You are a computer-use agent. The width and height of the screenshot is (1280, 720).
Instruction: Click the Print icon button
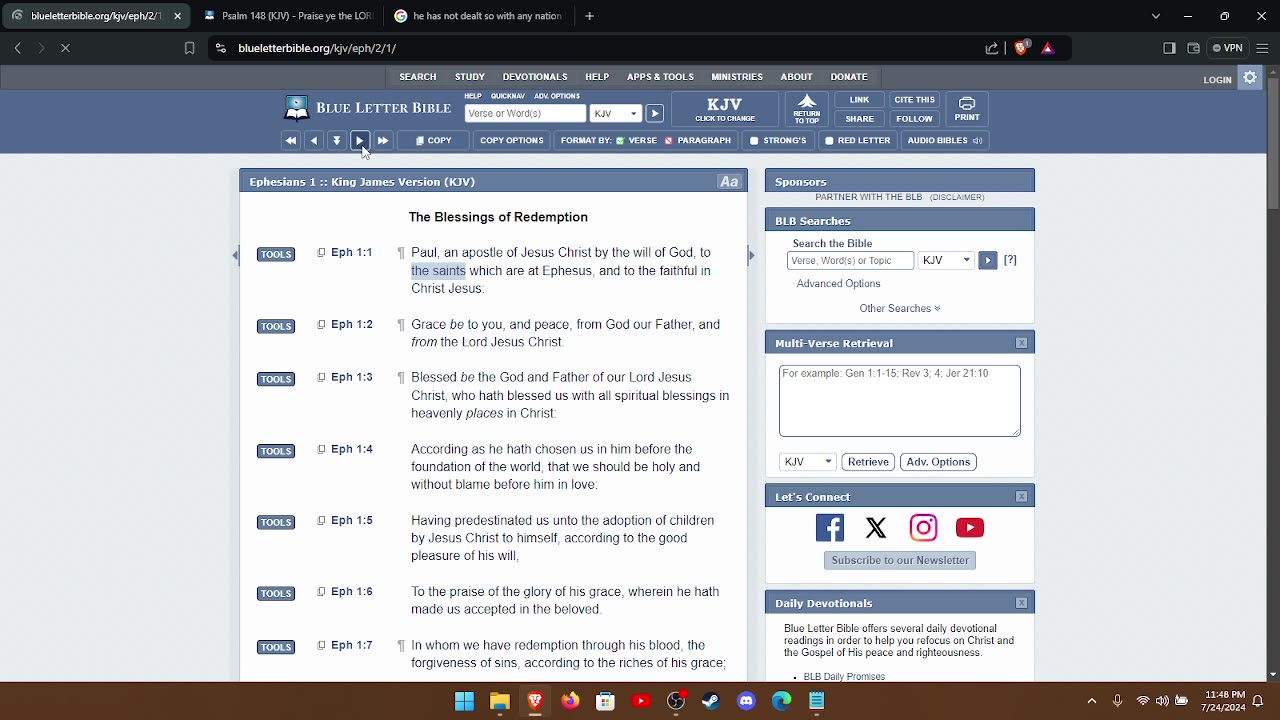[x=966, y=109]
